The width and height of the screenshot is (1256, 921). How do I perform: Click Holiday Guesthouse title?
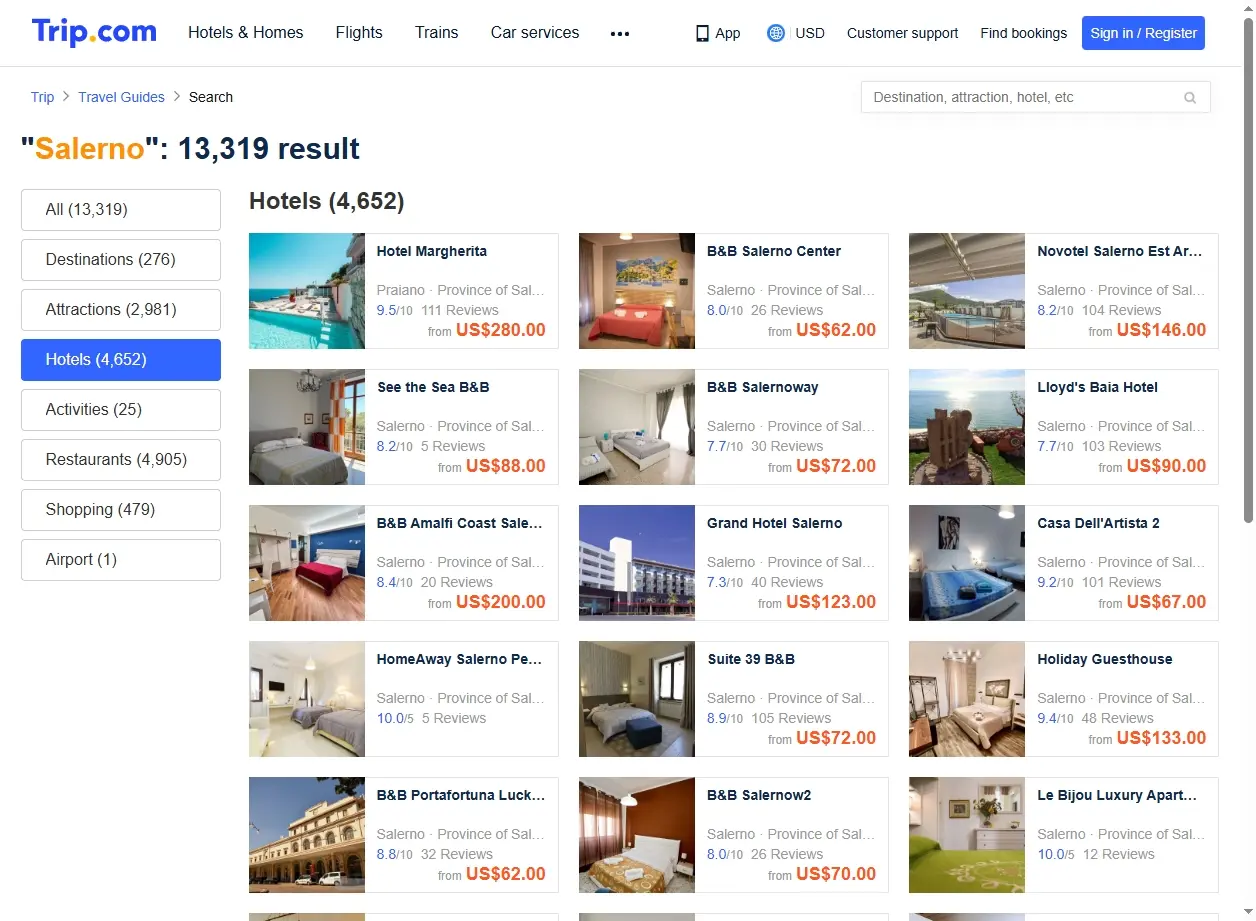1105,659
